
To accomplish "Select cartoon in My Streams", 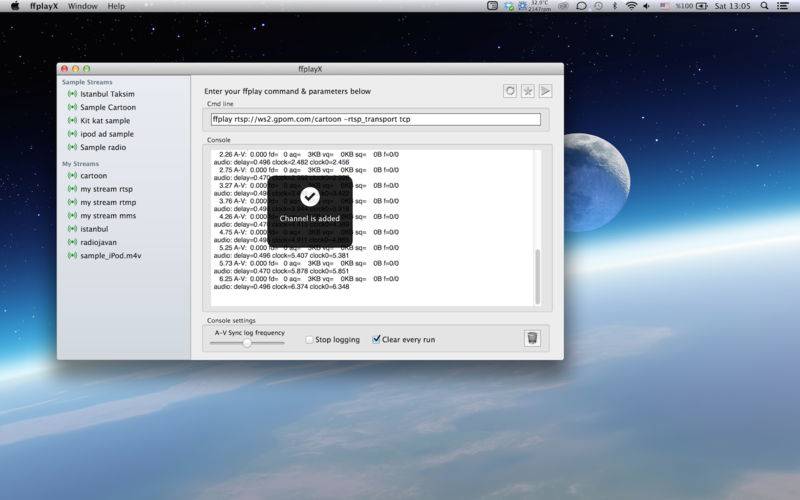I will pos(93,176).
